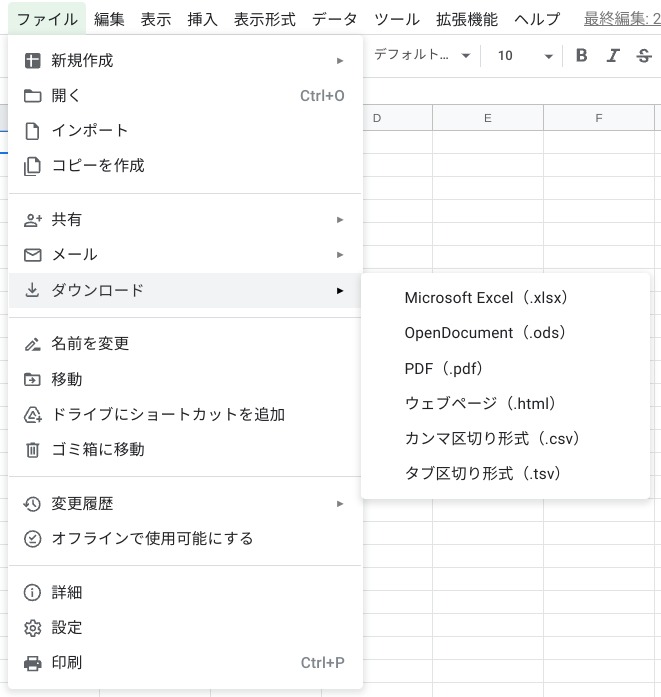This screenshot has height=697, width=661.
Task: Open the font size dropdown showing 10
Action: [x=525, y=56]
